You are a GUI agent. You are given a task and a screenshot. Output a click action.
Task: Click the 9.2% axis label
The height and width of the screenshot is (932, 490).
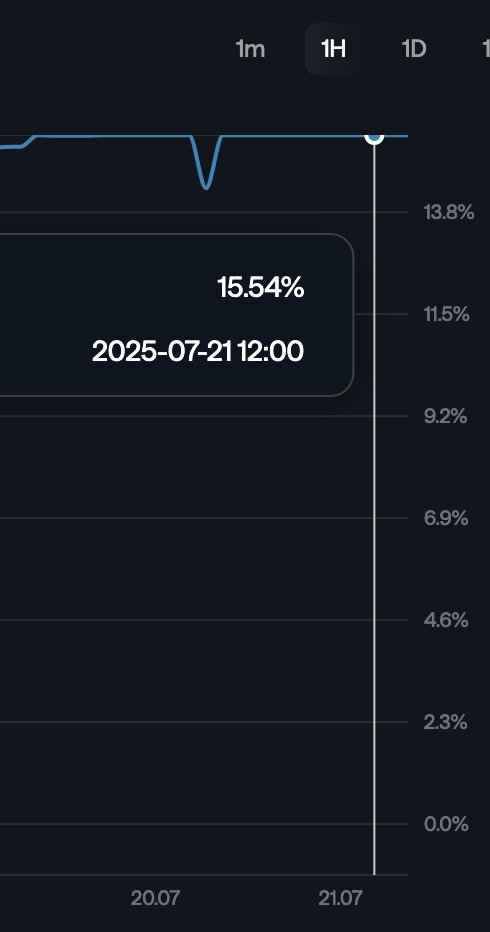[445, 416]
